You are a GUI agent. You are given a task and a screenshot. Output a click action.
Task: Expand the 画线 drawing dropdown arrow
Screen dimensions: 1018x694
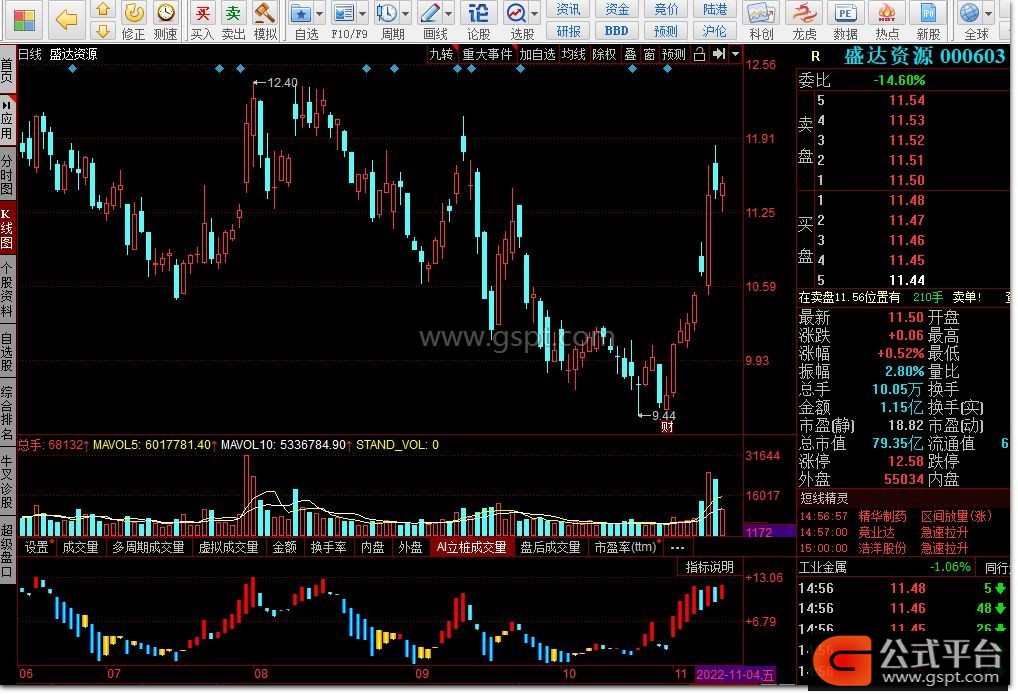click(x=449, y=14)
